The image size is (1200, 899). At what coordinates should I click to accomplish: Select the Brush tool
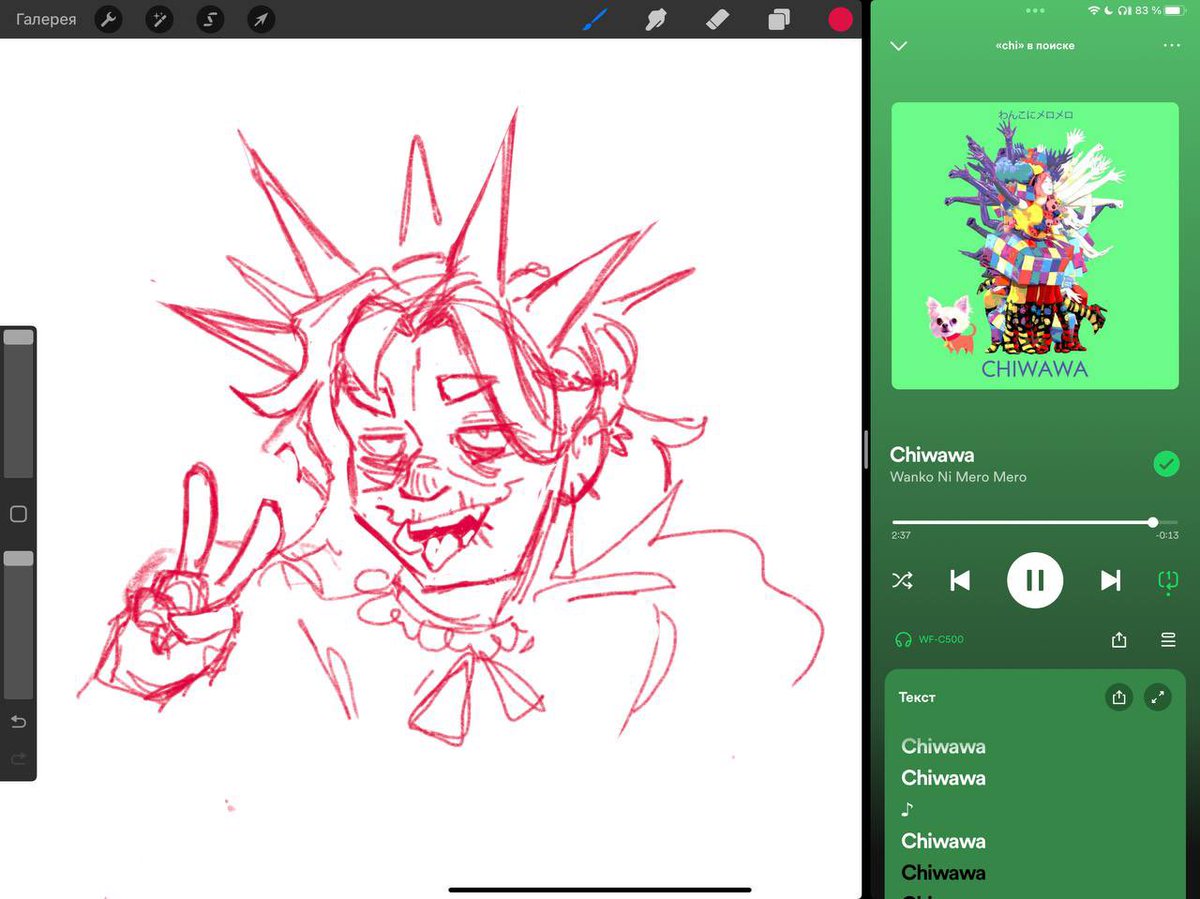[x=596, y=19]
